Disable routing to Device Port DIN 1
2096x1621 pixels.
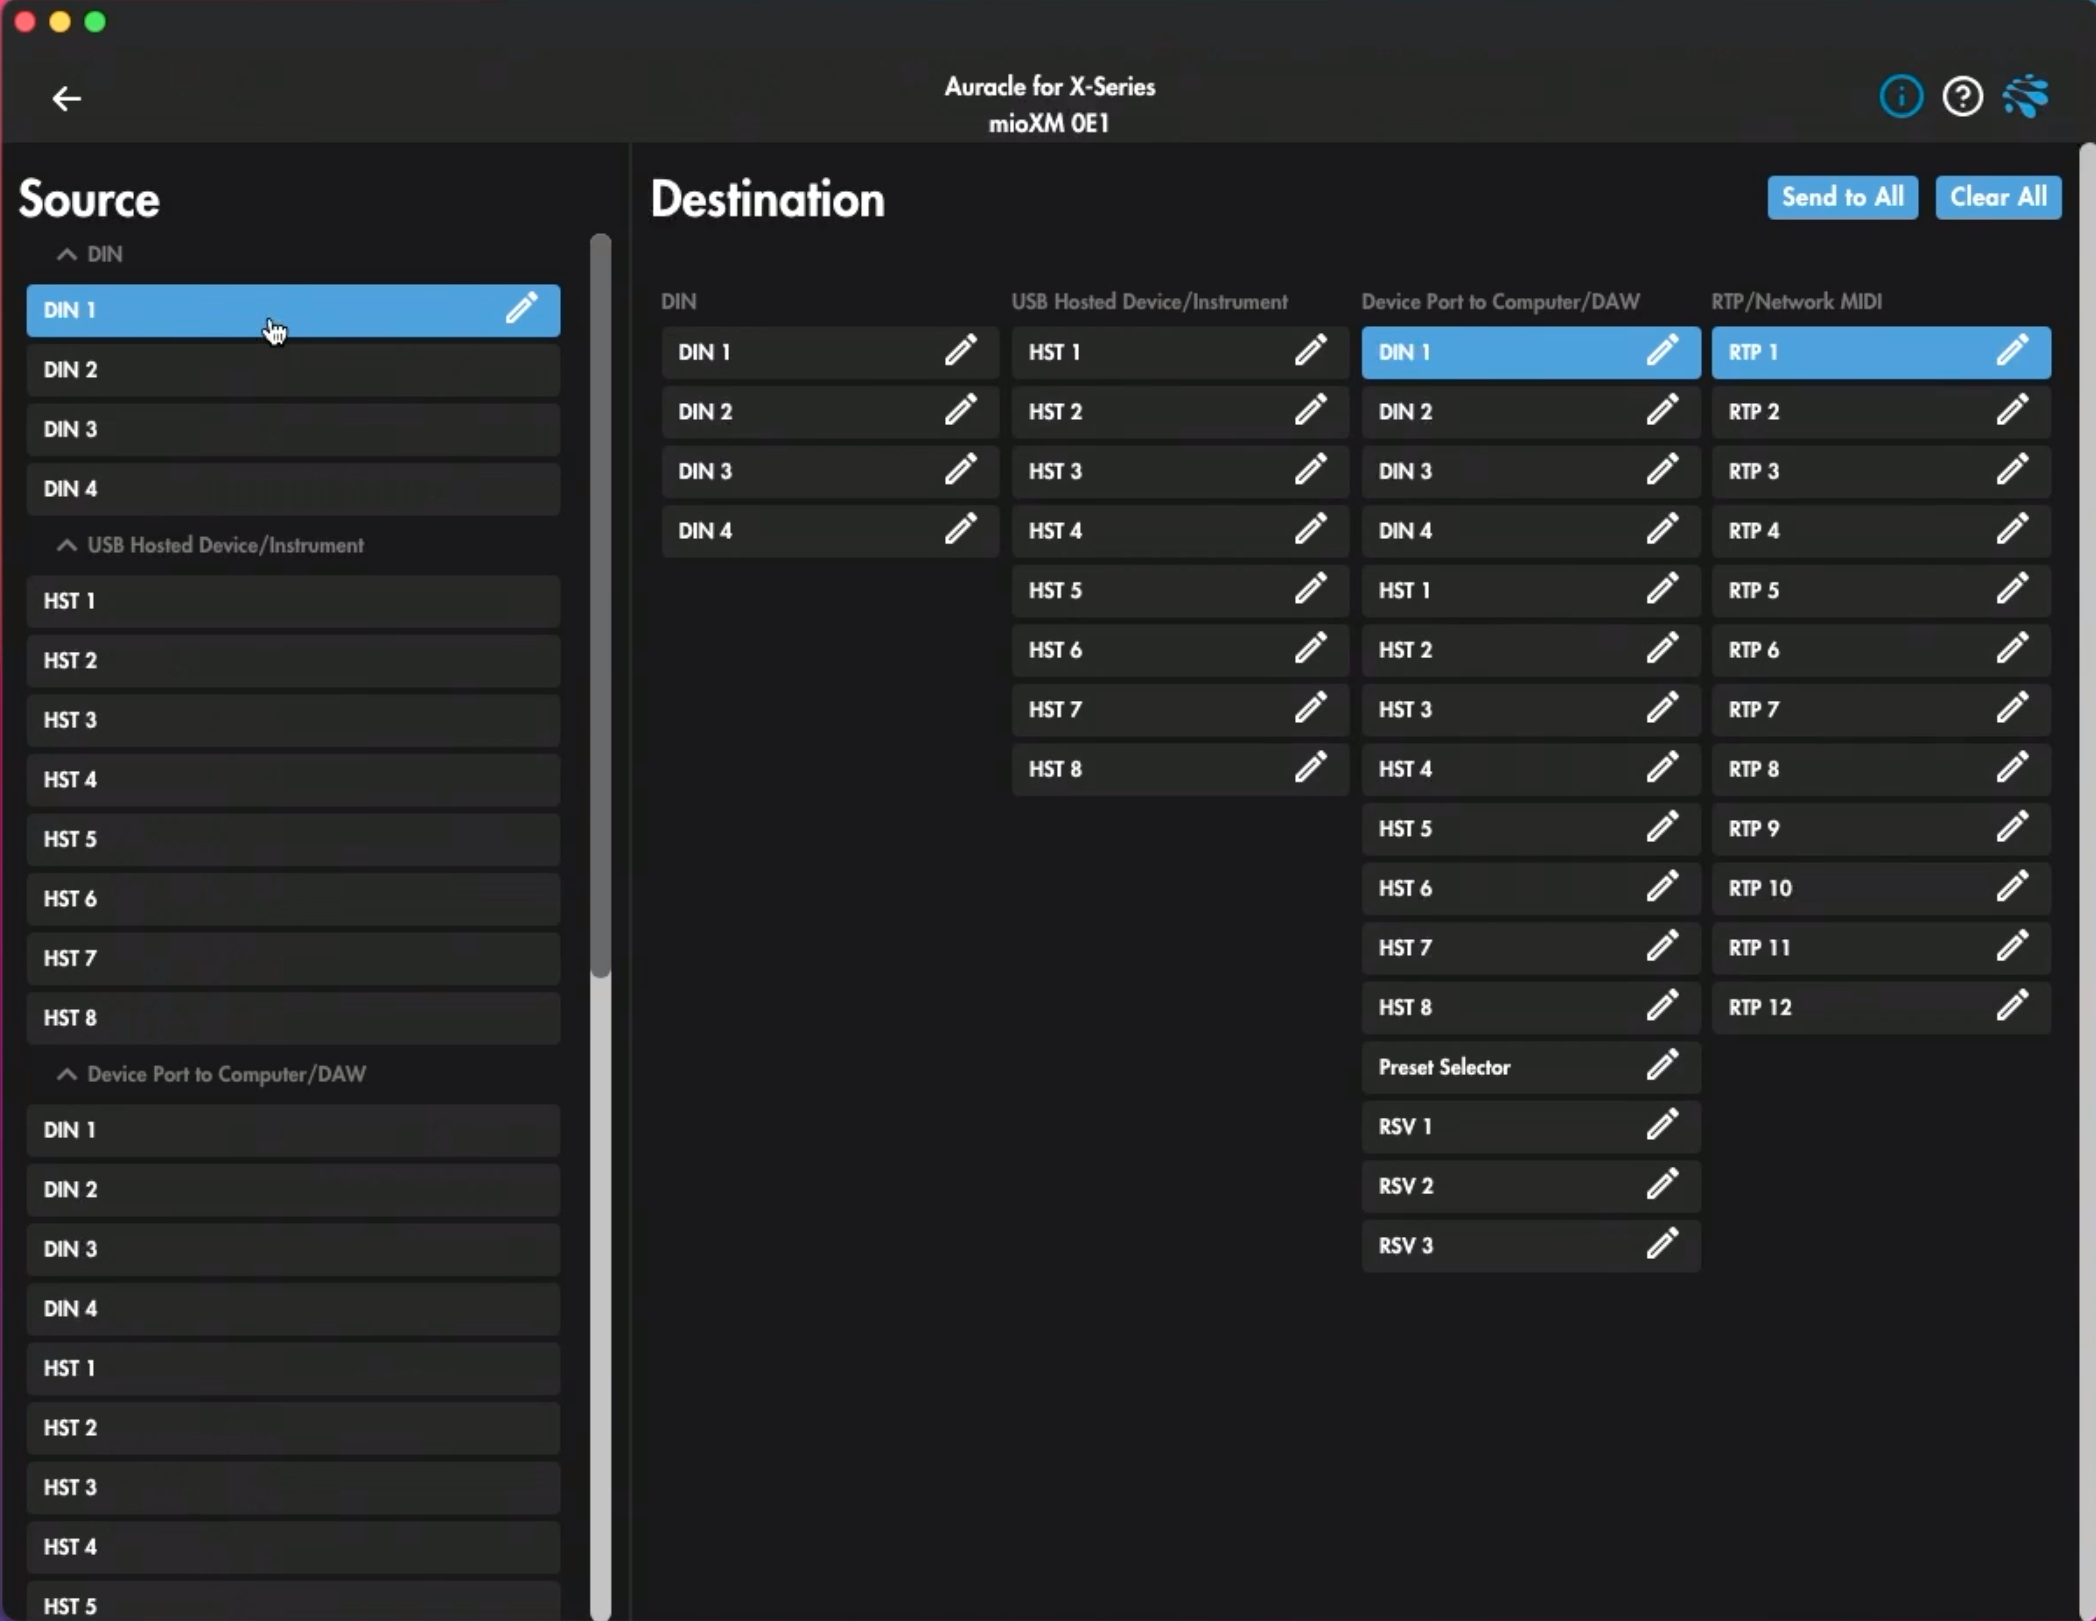(1531, 352)
